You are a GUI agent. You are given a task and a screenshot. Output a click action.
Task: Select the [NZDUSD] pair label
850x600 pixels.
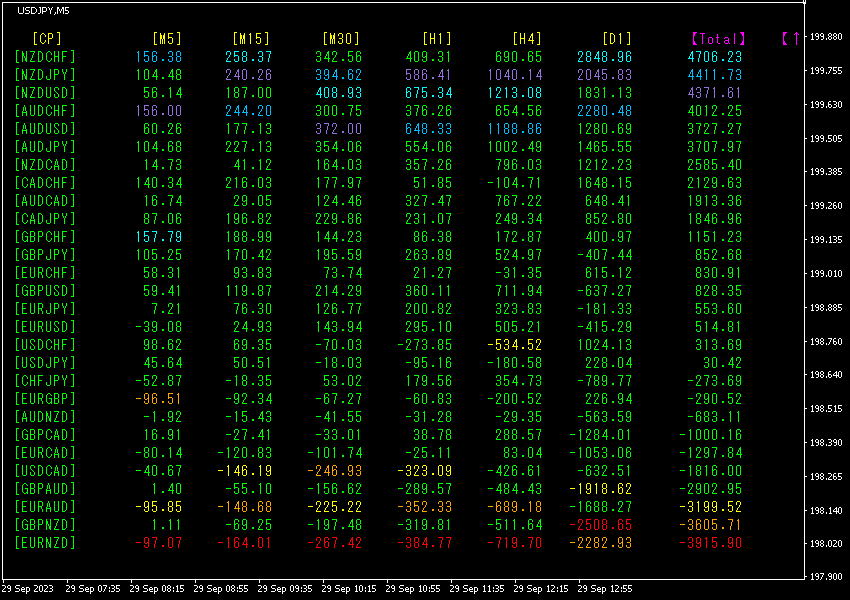[x=45, y=93]
